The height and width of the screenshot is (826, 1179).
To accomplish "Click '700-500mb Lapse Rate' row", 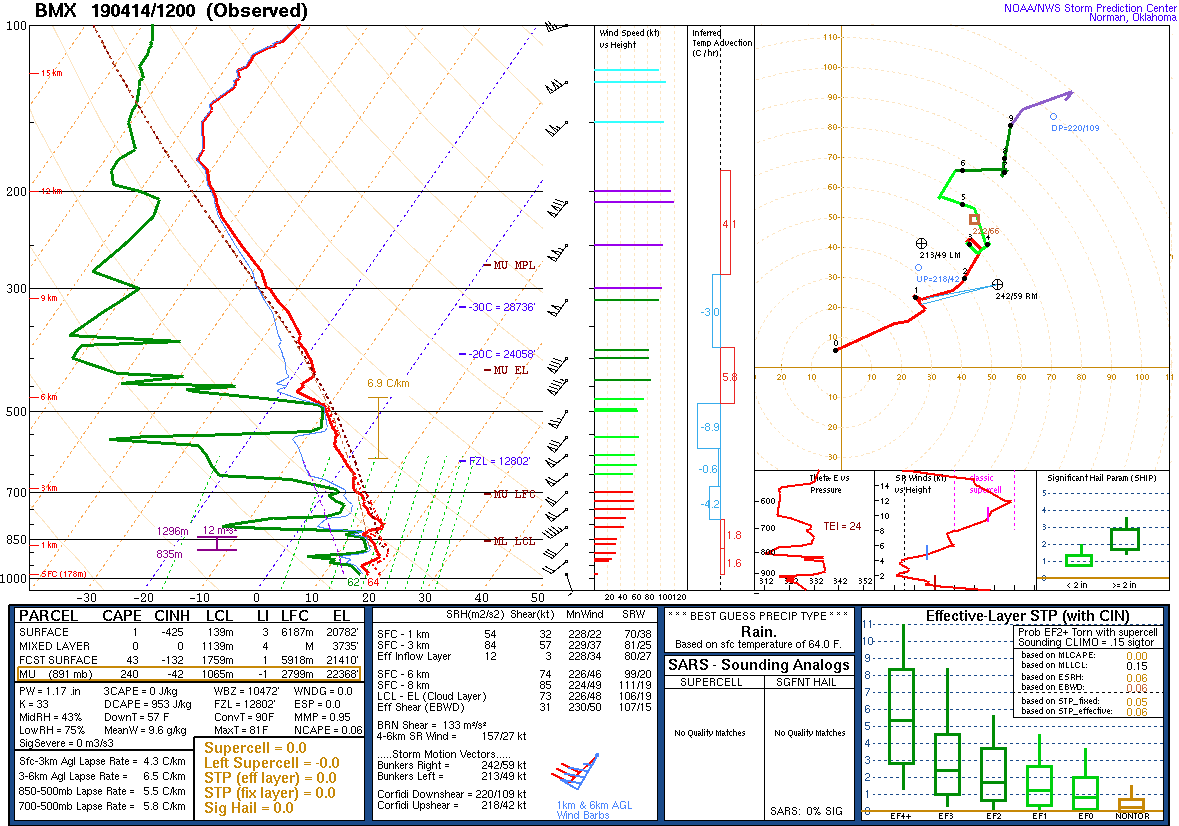I will coord(102,806).
